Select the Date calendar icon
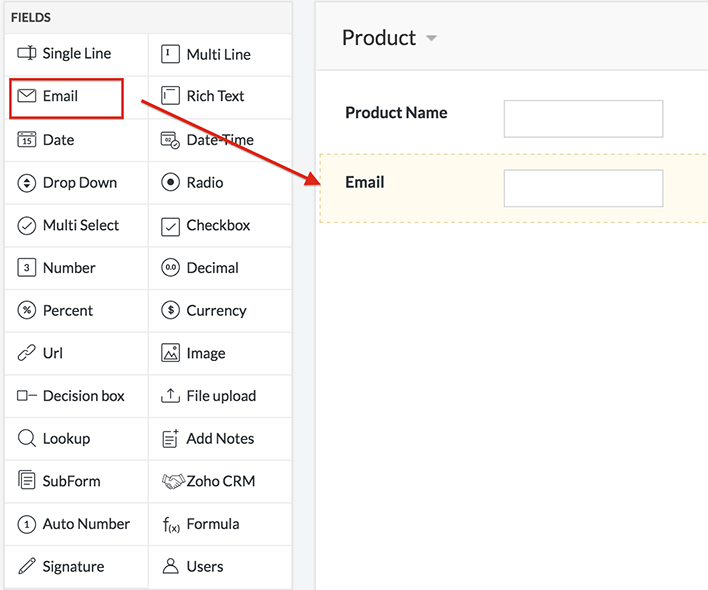This screenshot has height=590, width=708. click(x=27, y=140)
